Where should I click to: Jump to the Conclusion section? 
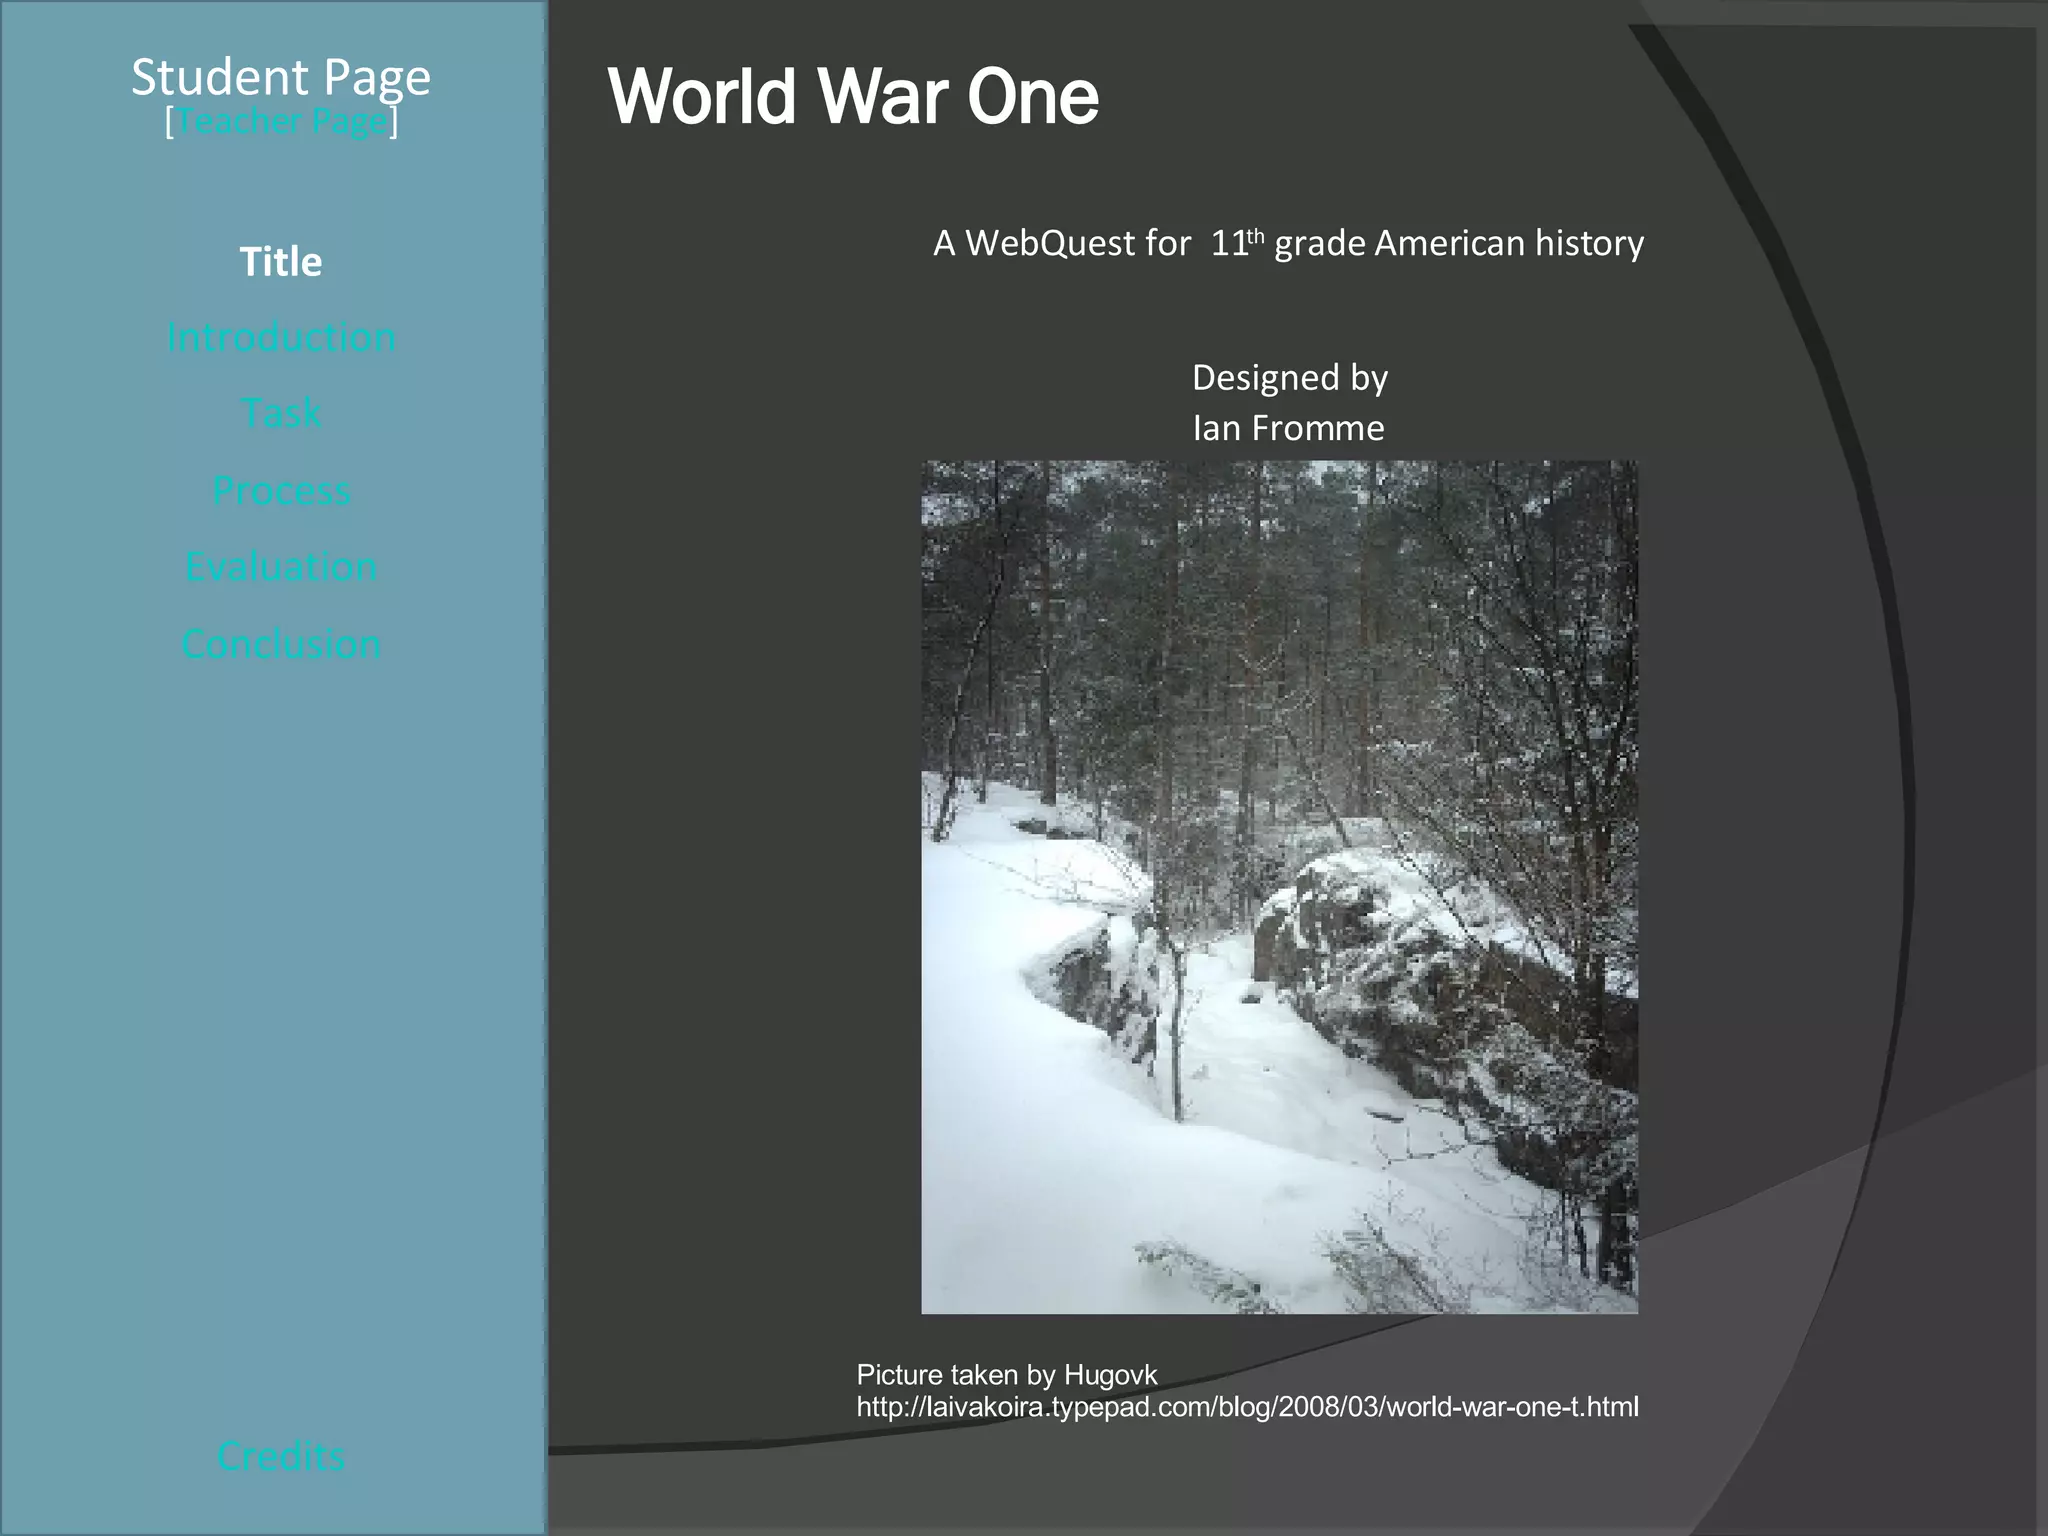pyautogui.click(x=281, y=644)
